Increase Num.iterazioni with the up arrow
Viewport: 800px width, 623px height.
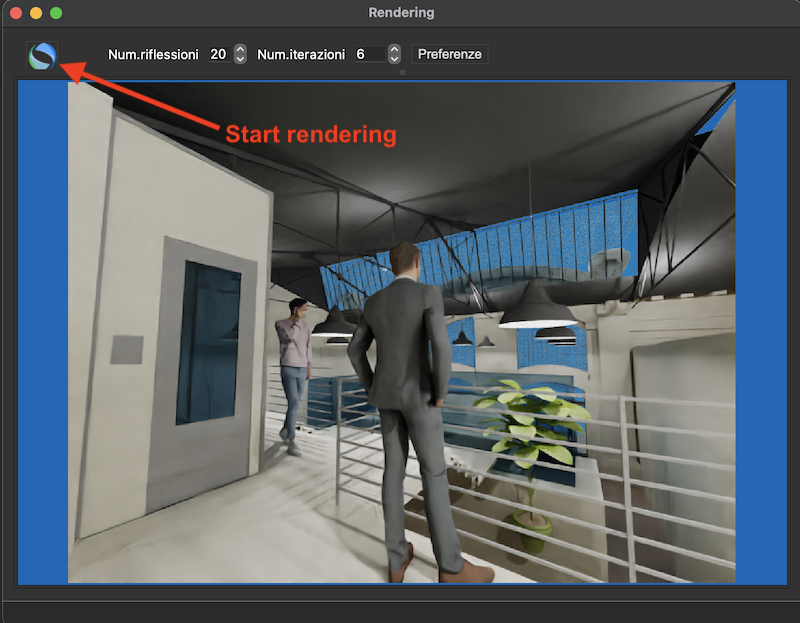click(394, 49)
